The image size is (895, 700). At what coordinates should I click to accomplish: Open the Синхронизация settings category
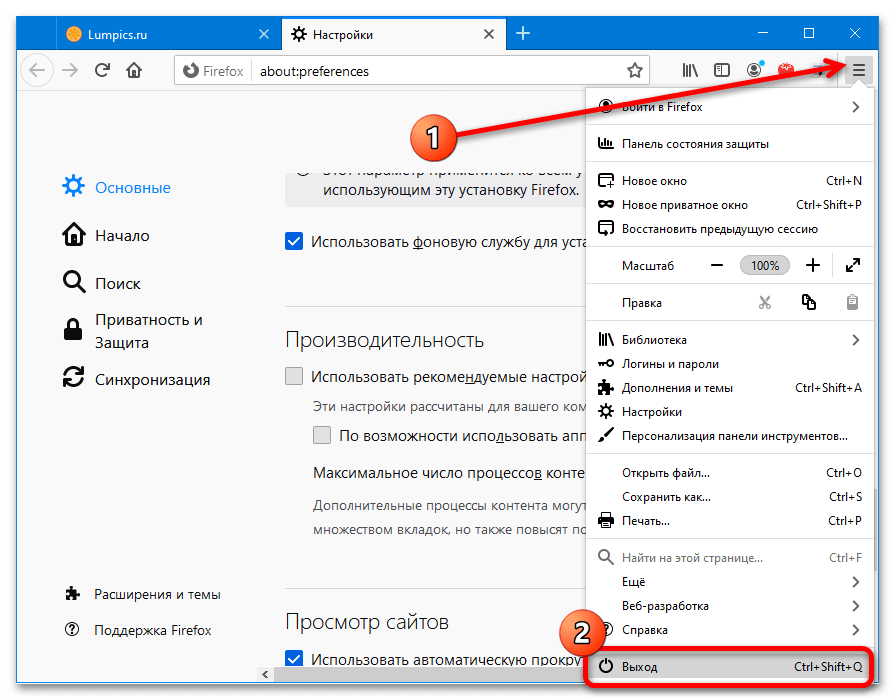pos(136,379)
